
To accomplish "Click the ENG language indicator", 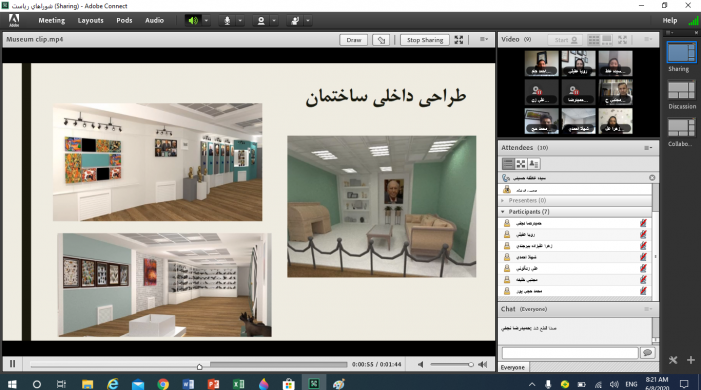I will point(631,384).
